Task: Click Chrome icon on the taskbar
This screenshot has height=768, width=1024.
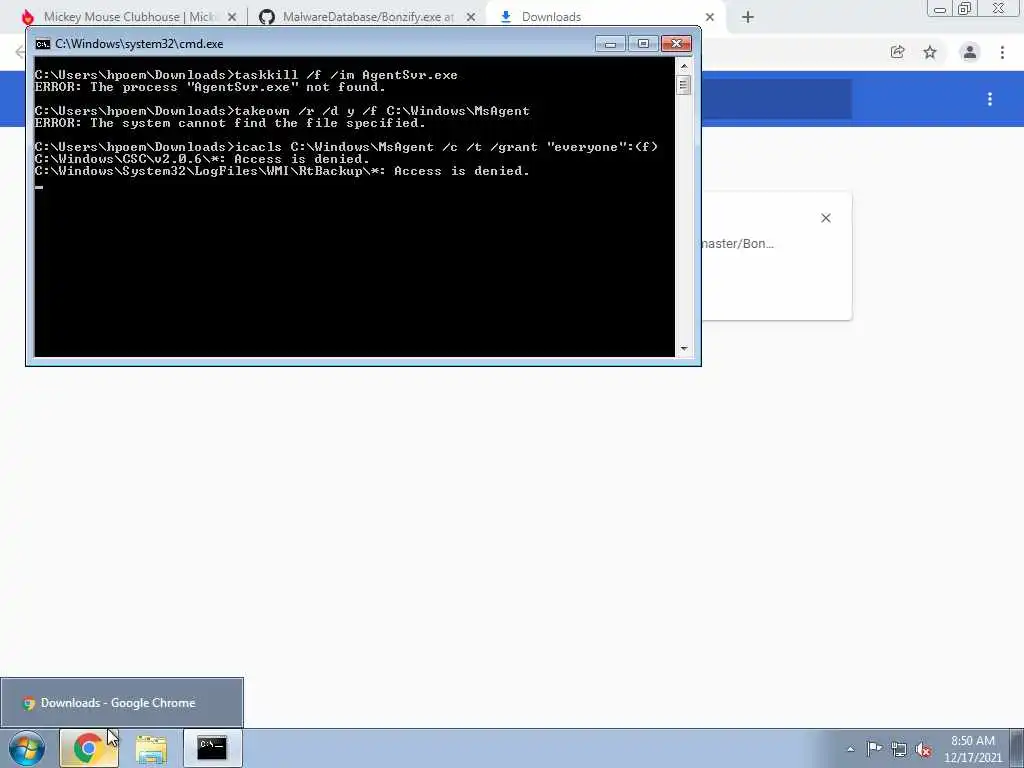Action: (89, 748)
